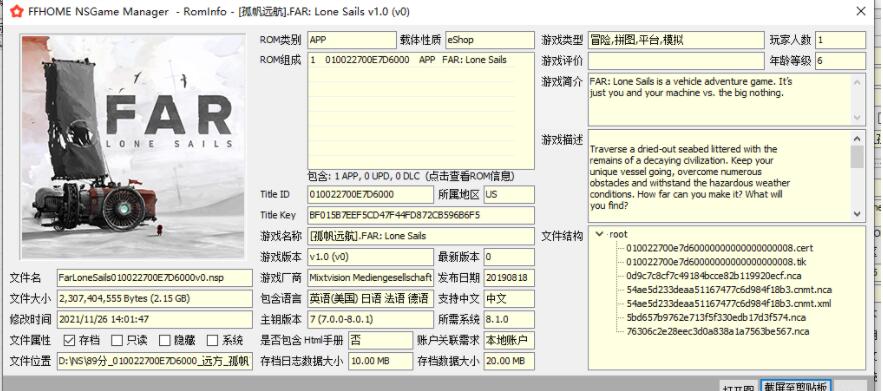Click the 玩家人数 field showing 1
The image size is (883, 391).
click(x=840, y=40)
